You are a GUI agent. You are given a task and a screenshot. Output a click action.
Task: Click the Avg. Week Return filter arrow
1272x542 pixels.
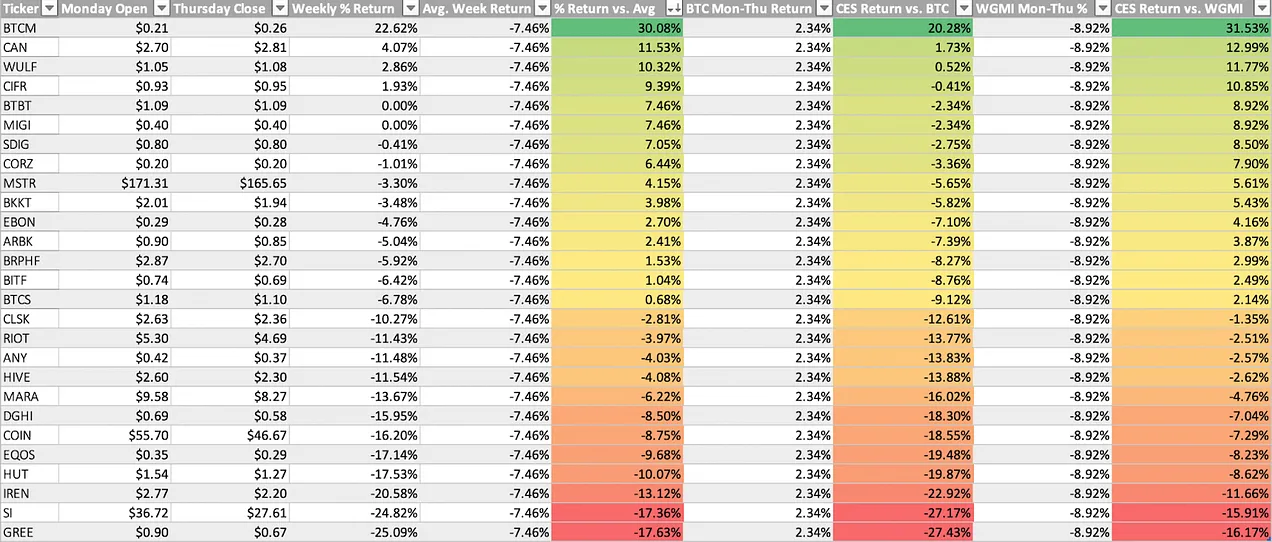(x=543, y=9)
